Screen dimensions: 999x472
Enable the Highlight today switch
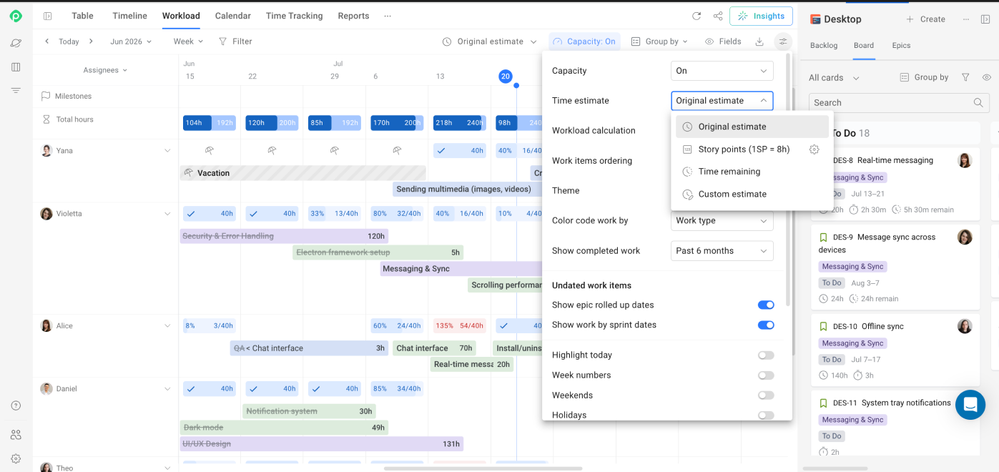pos(766,355)
